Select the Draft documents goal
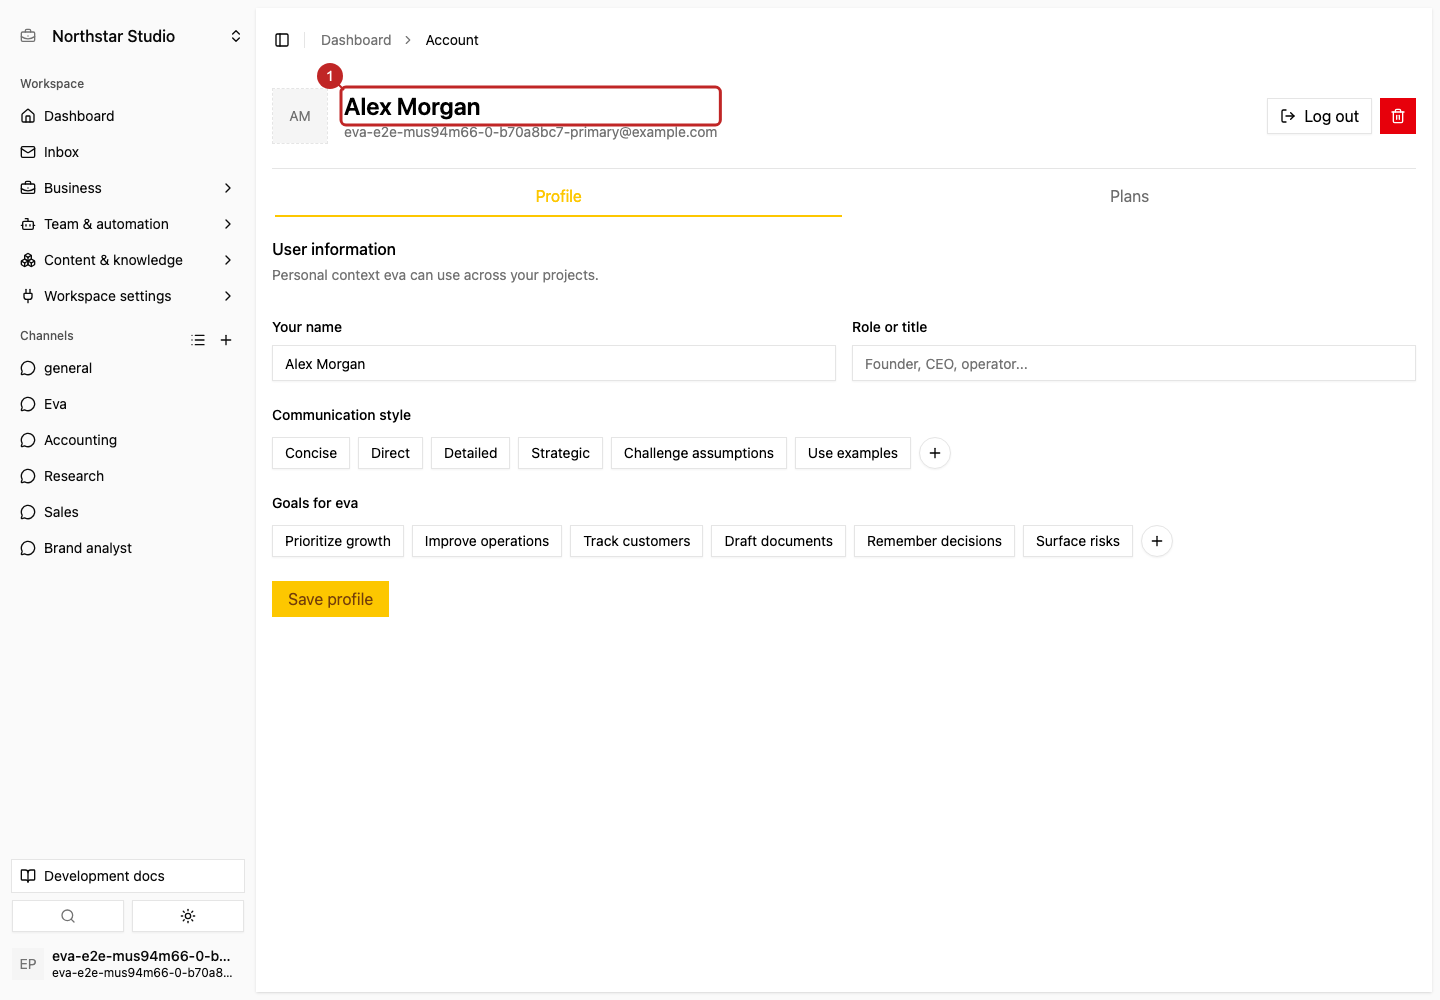 point(779,541)
